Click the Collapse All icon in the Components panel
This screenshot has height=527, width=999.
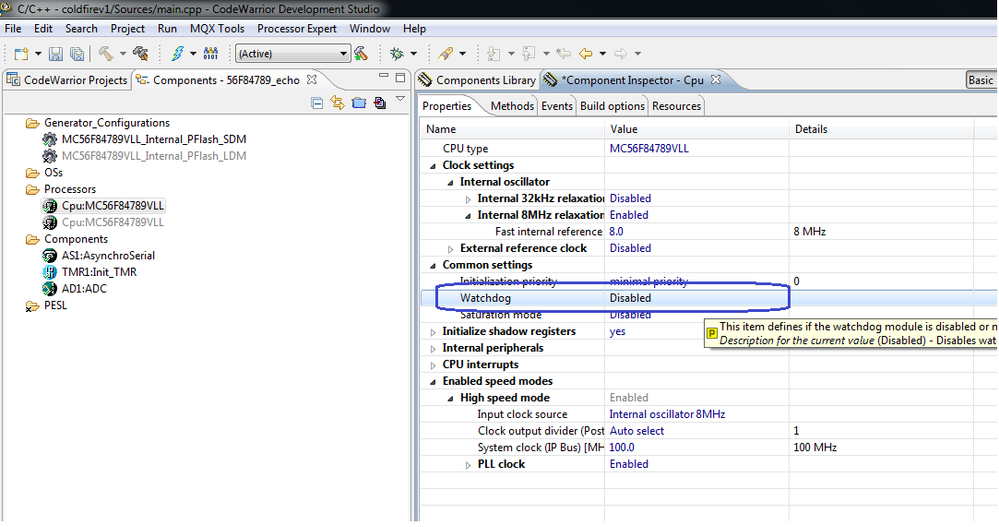click(x=317, y=103)
